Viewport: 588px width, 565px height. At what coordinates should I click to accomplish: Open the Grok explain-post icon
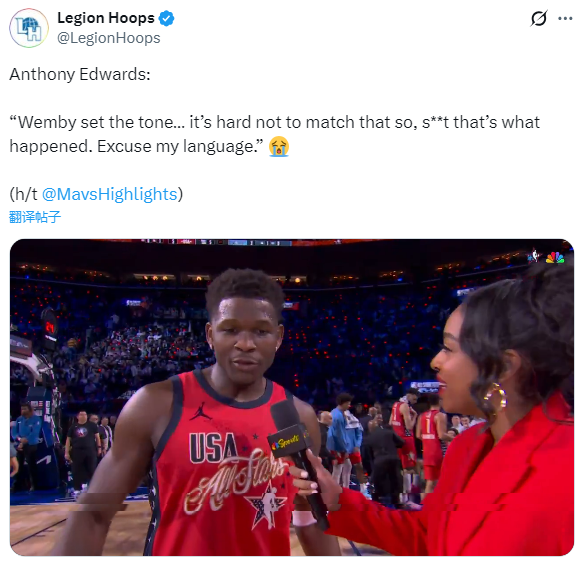[x=538, y=18]
